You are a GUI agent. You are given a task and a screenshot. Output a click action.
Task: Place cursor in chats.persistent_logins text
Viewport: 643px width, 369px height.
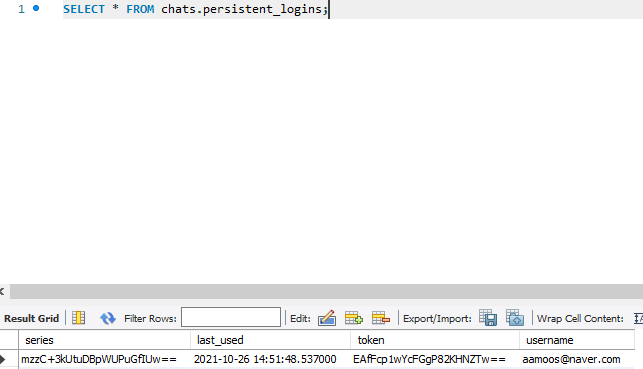[x=242, y=9]
